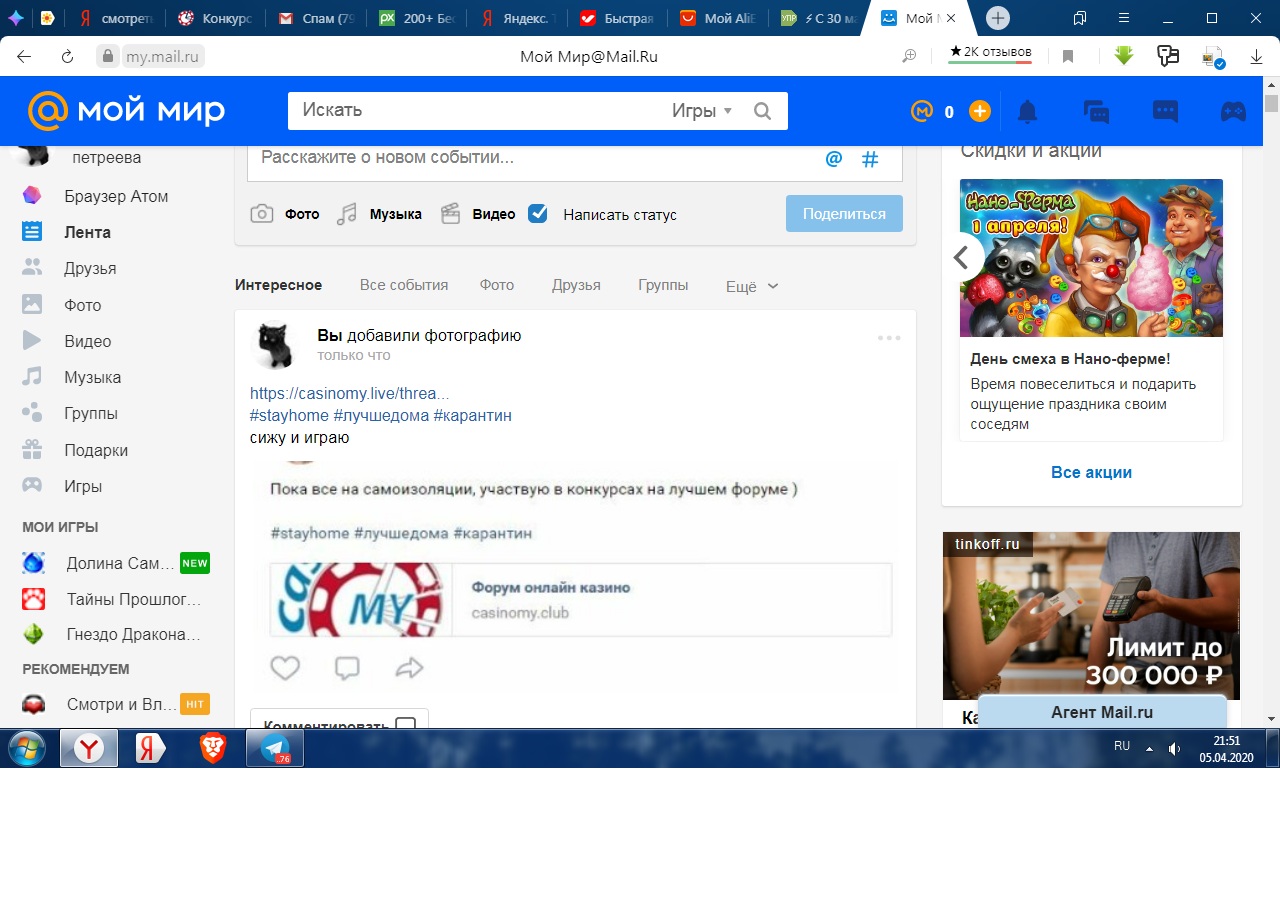The image size is (1280, 912).
Task: Attach a photo with the camera icon
Action: click(x=262, y=214)
